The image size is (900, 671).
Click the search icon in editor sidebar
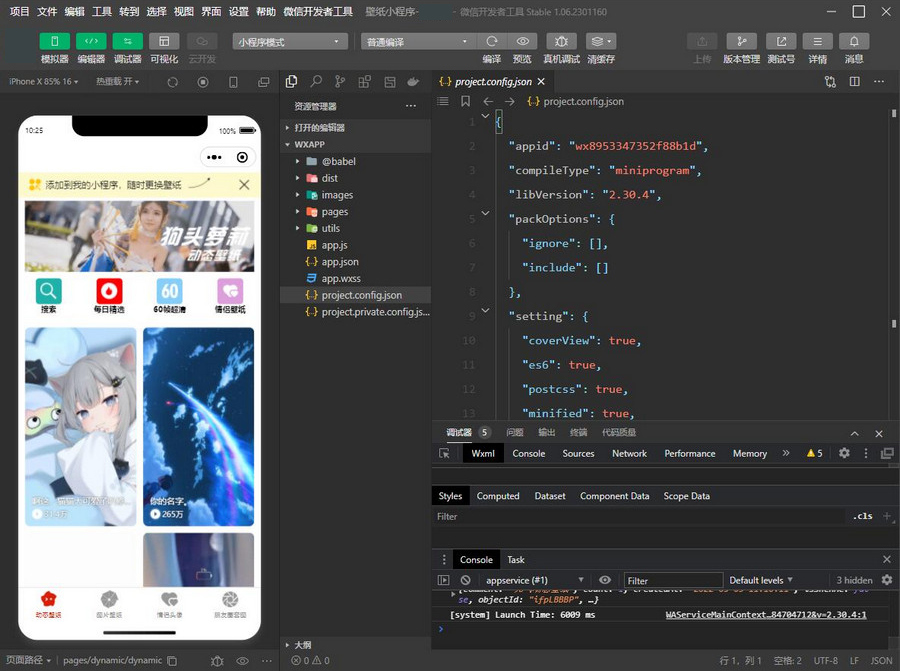(x=316, y=82)
